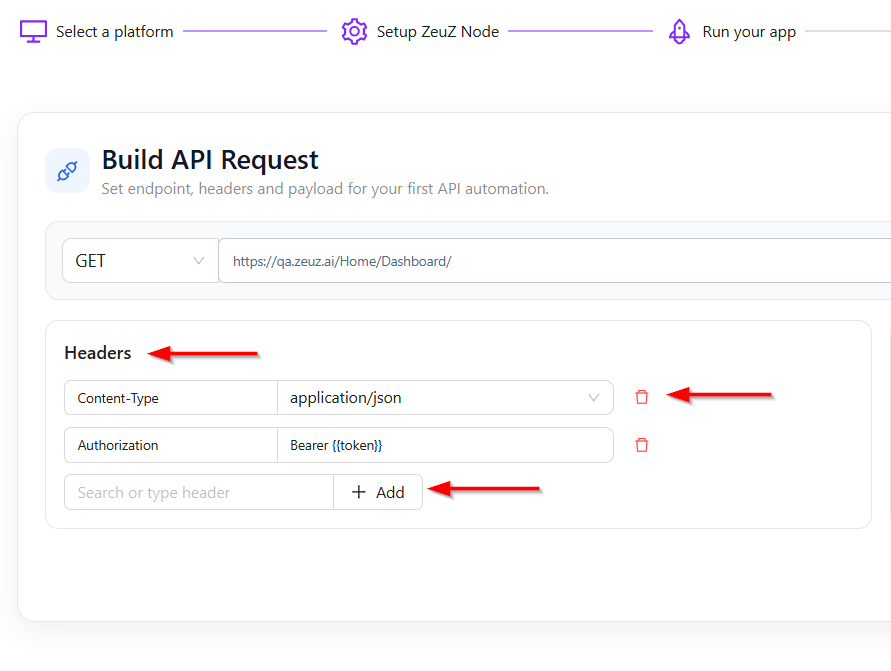Click the Search or type header box
Viewport: 891px width, 671px height.
[x=198, y=492]
